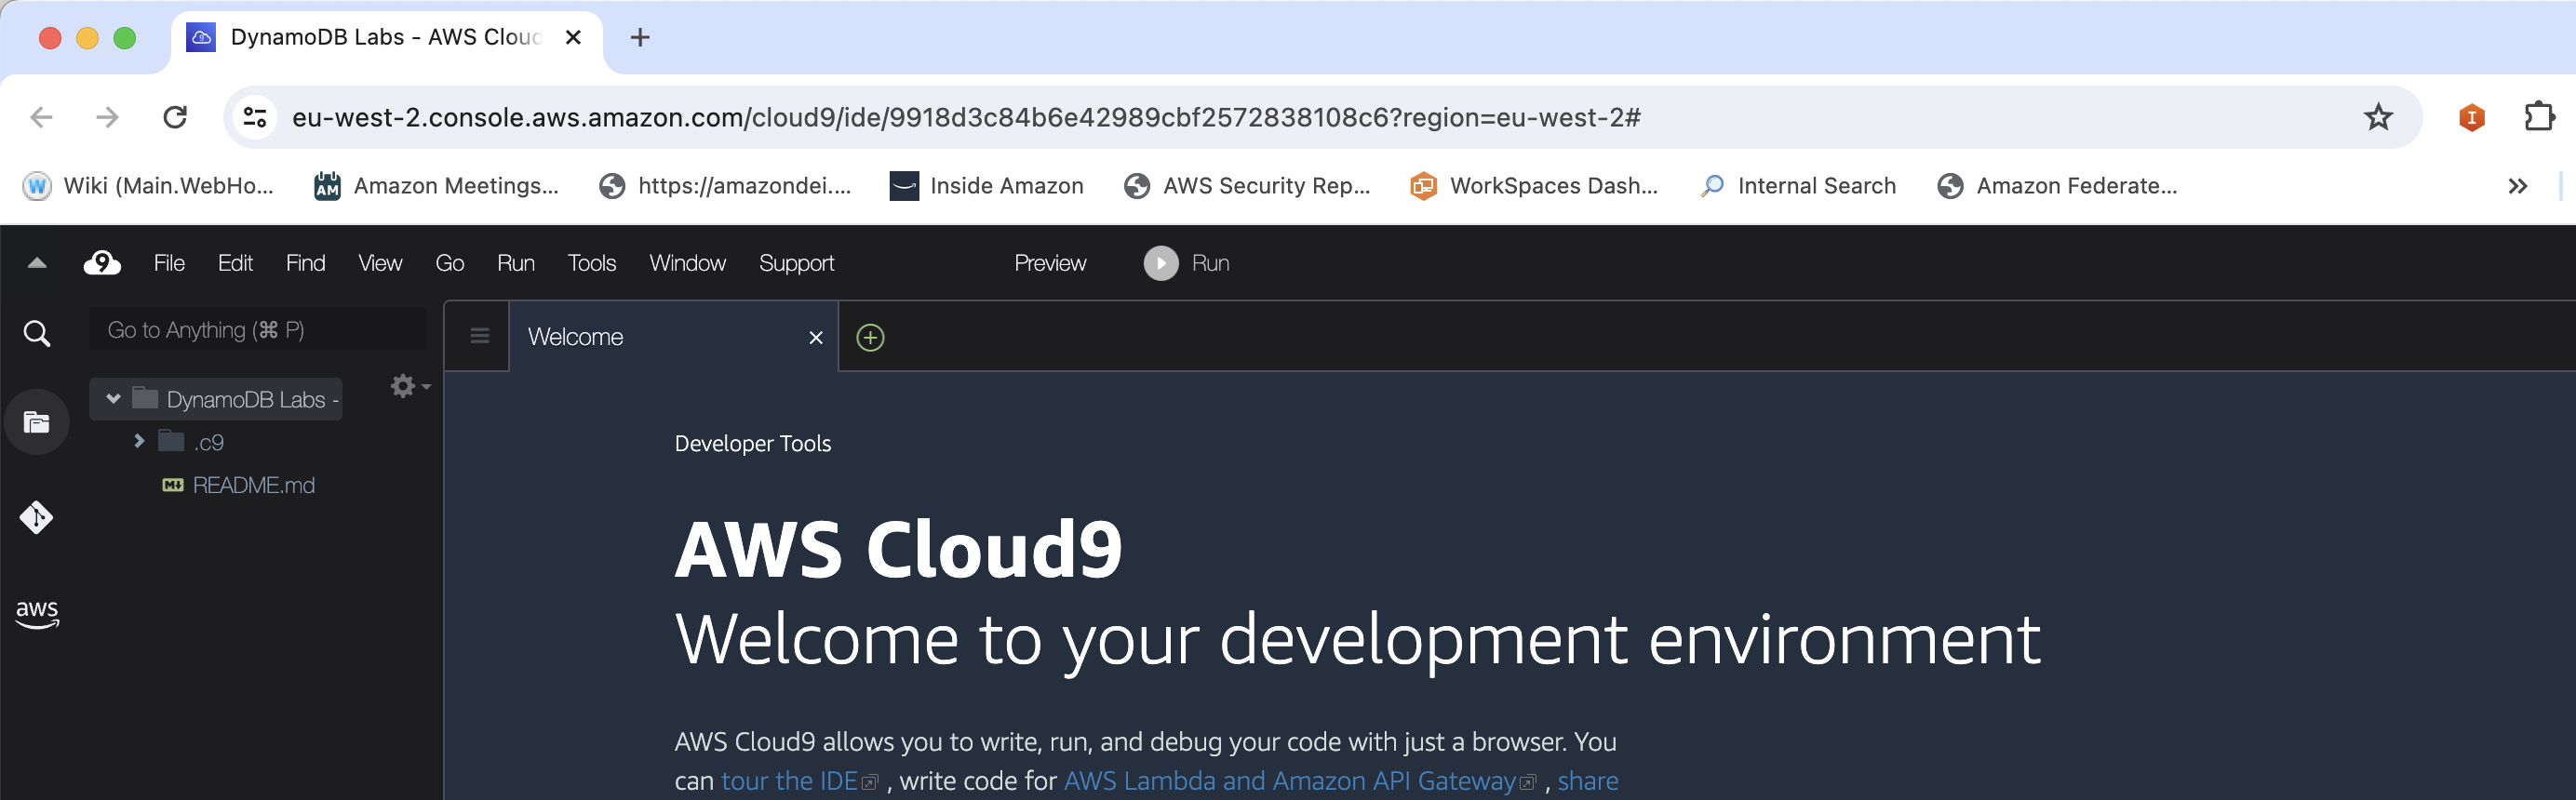This screenshot has height=800, width=2576.
Task: Open the Run menu
Action: (516, 263)
